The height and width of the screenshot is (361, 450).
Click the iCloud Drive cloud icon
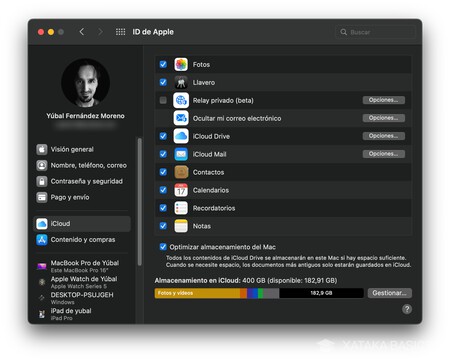click(181, 136)
